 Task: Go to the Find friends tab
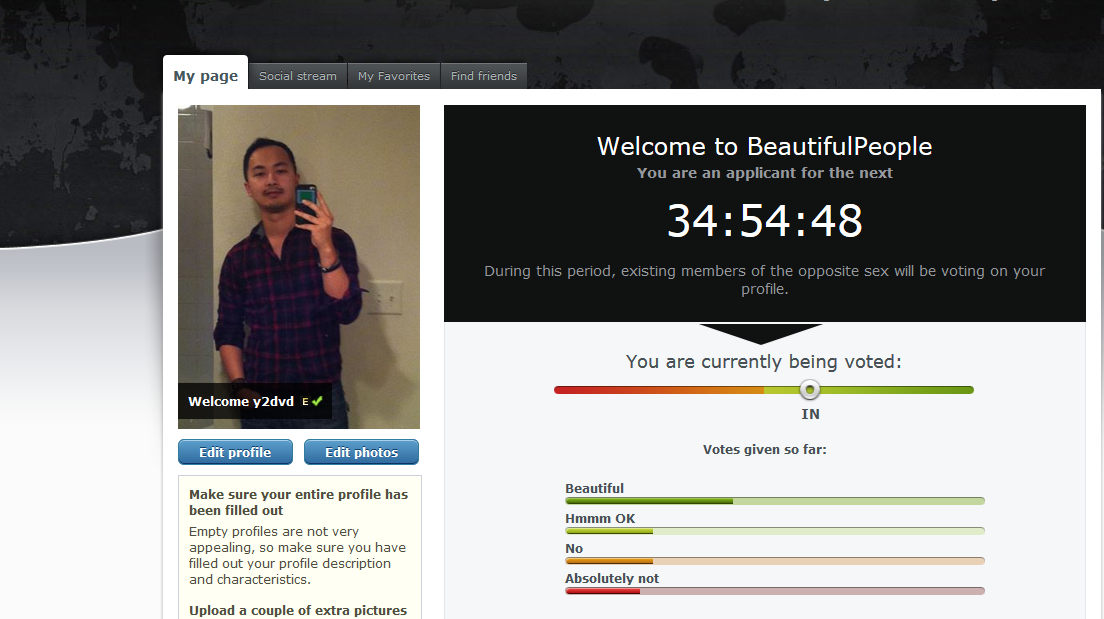[x=484, y=76]
